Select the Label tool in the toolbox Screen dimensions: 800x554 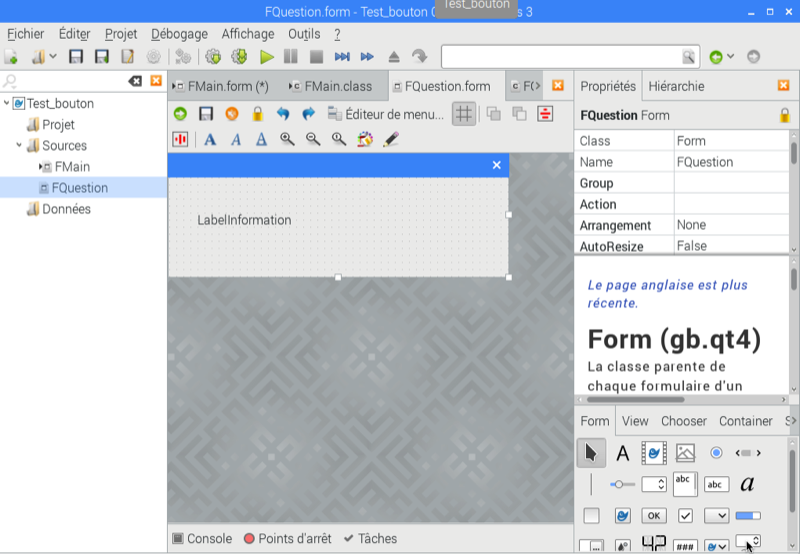(x=622, y=453)
